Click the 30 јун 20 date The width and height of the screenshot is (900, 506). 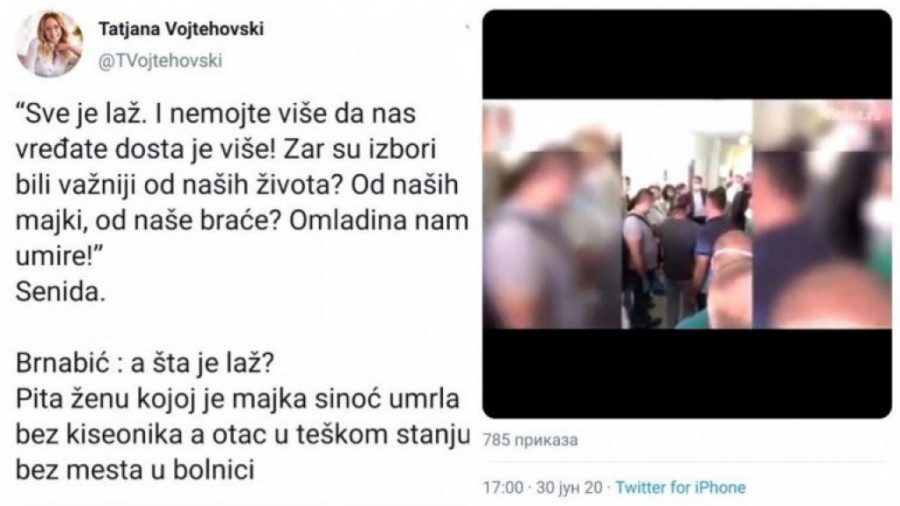(569, 488)
